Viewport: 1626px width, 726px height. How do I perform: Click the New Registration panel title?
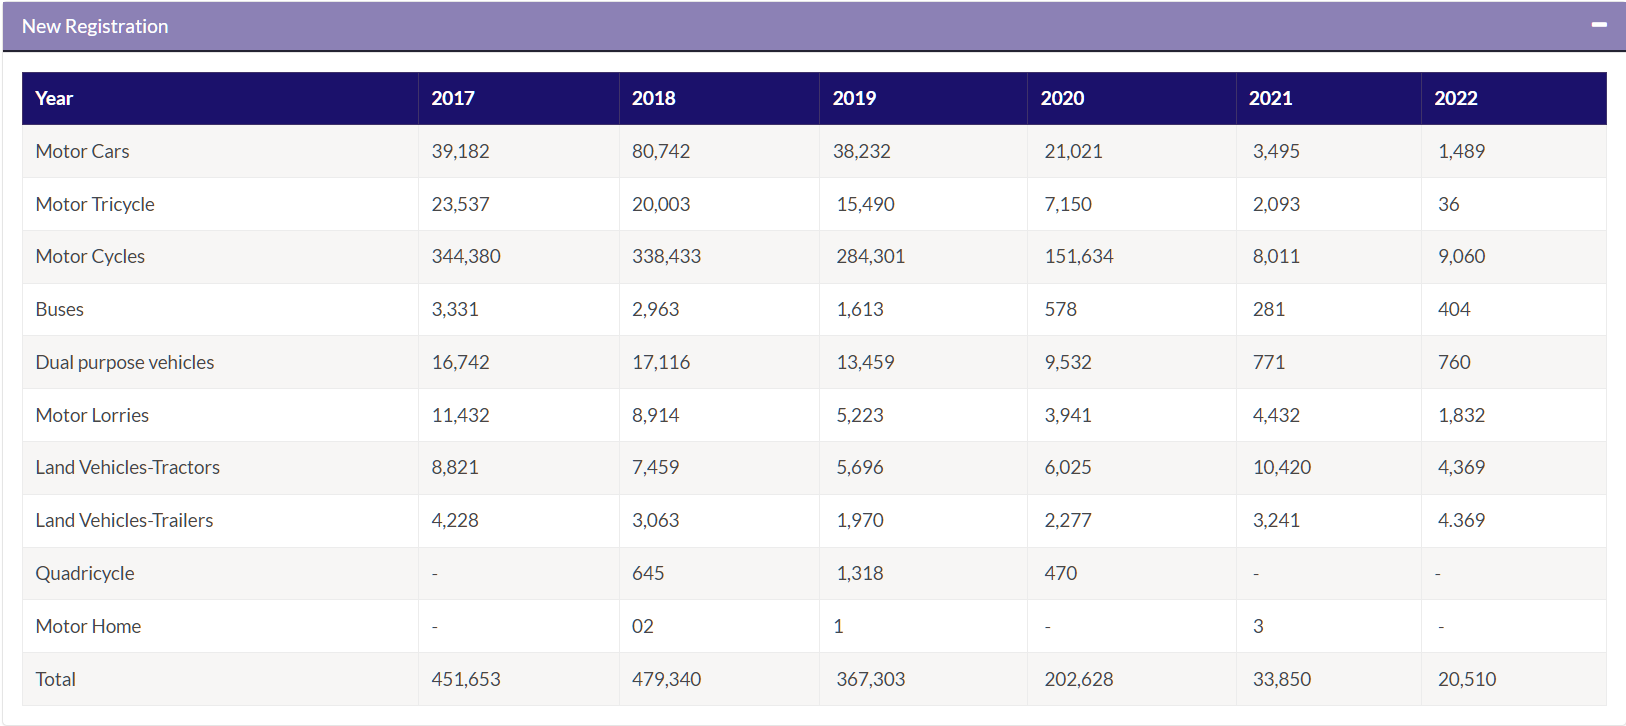click(95, 26)
